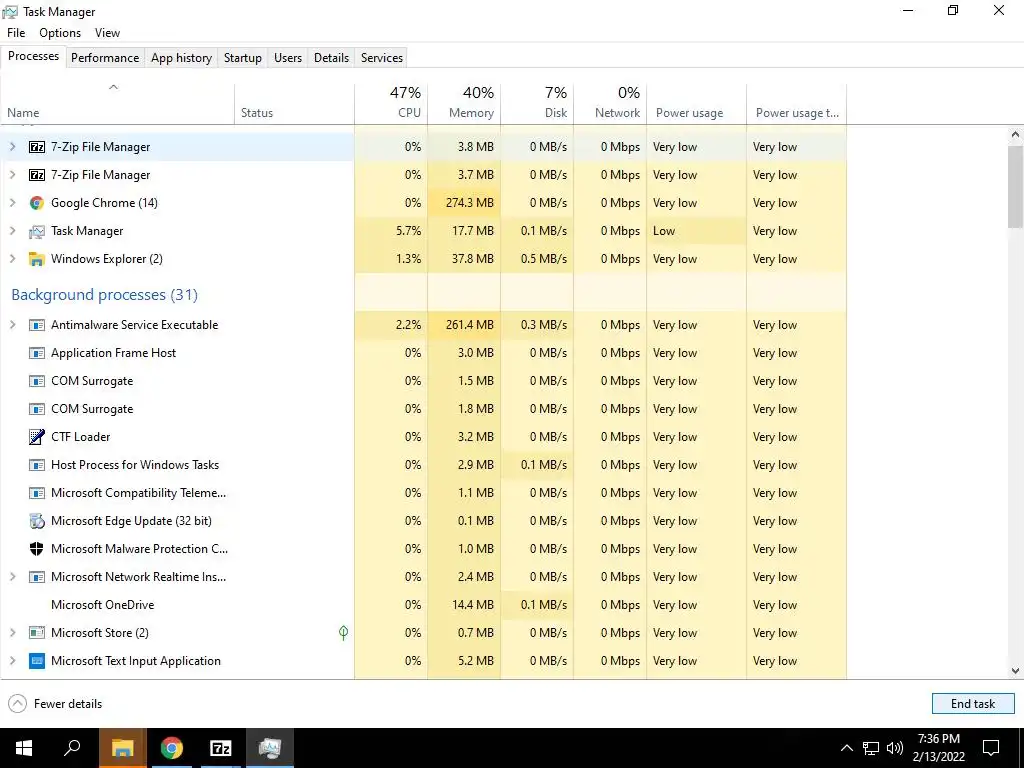This screenshot has width=1024, height=768.
Task: Switch to the Startup tab
Action: [x=243, y=57]
